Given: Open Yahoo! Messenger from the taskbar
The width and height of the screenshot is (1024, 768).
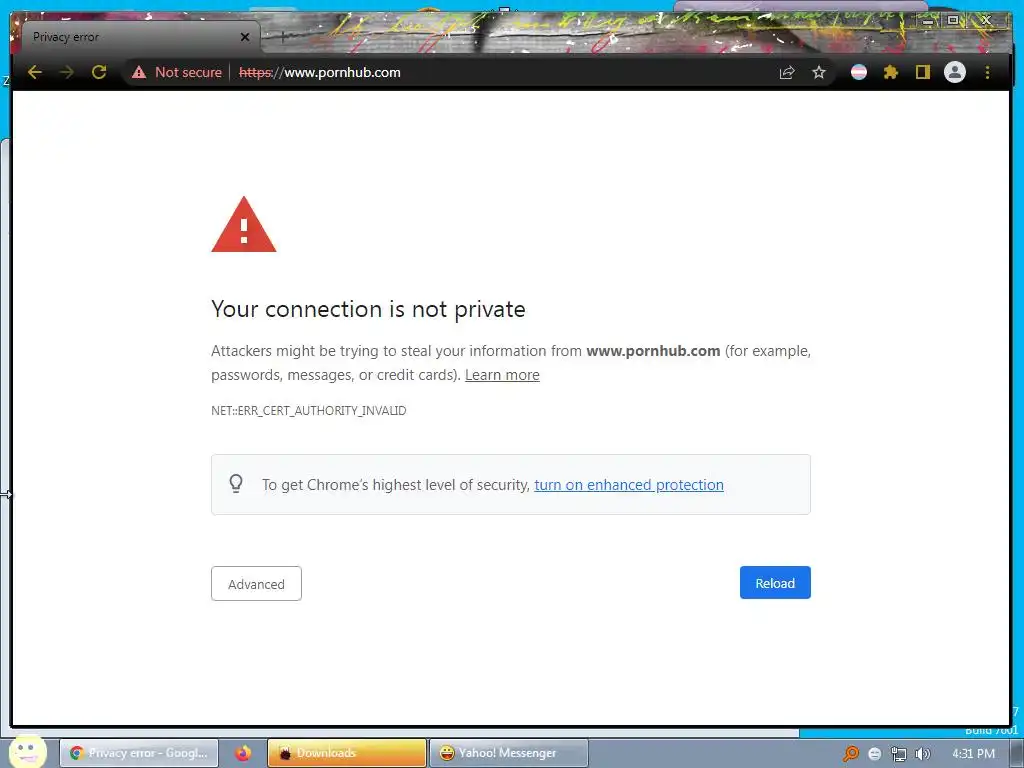Looking at the screenshot, I should pyautogui.click(x=509, y=753).
